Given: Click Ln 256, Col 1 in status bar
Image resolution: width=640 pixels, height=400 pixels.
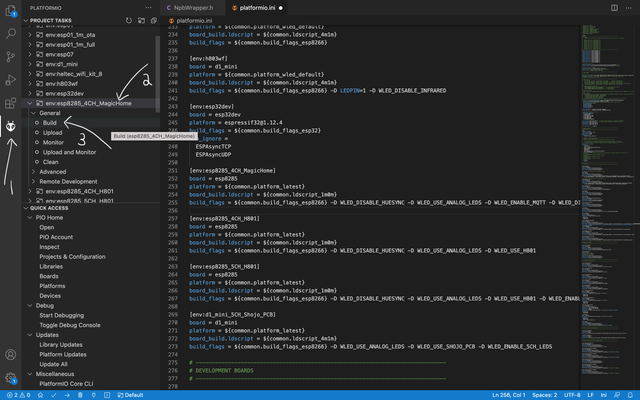Looking at the screenshot, I should (x=509, y=395).
